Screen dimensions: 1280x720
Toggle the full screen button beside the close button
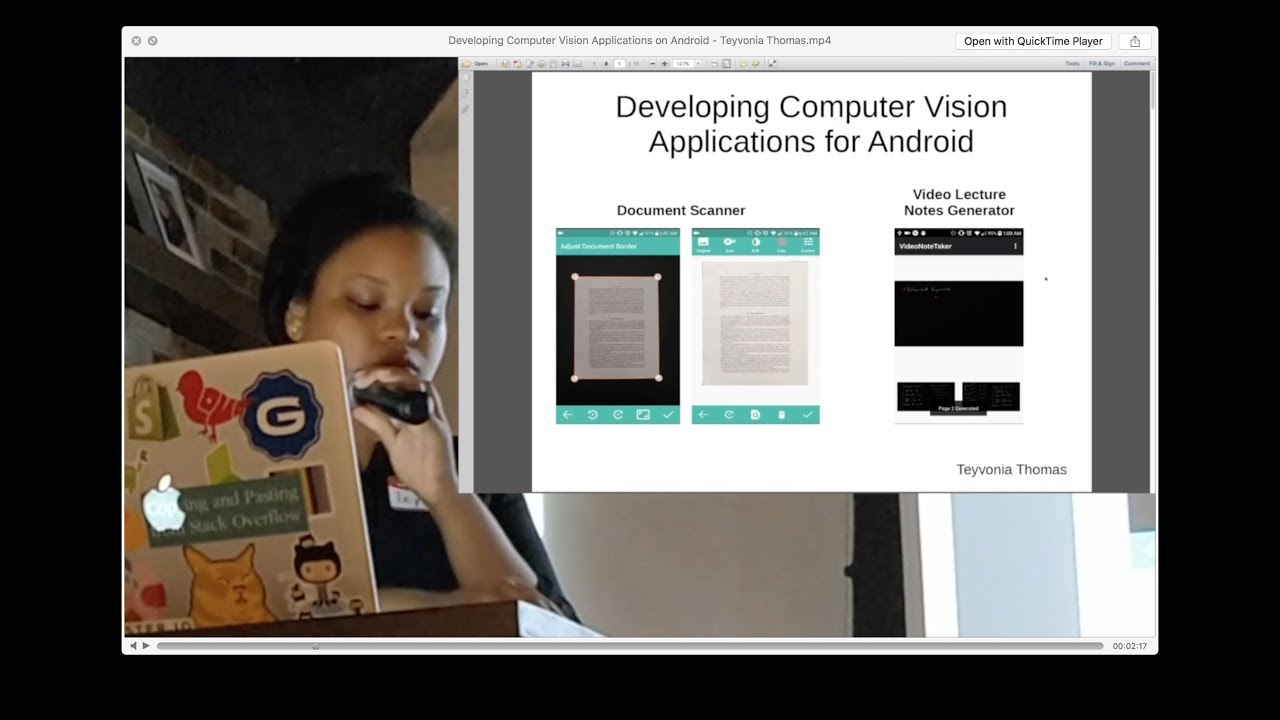153,41
